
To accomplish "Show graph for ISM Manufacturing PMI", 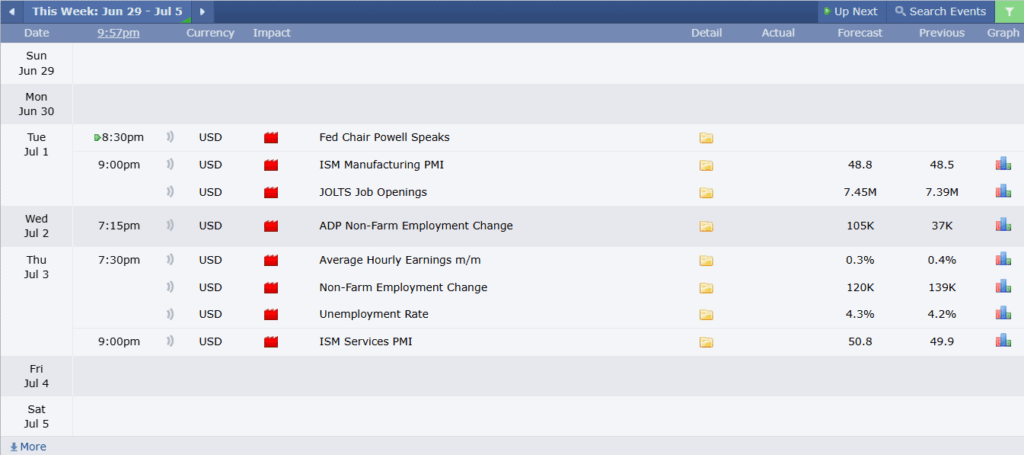I will 1003,164.
